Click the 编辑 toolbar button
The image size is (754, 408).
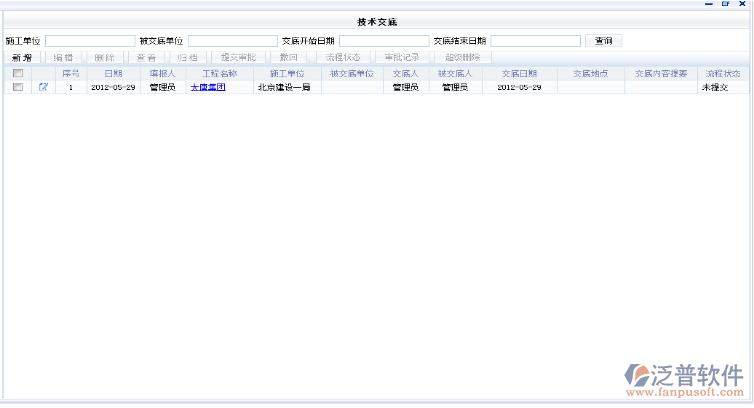pos(63,57)
